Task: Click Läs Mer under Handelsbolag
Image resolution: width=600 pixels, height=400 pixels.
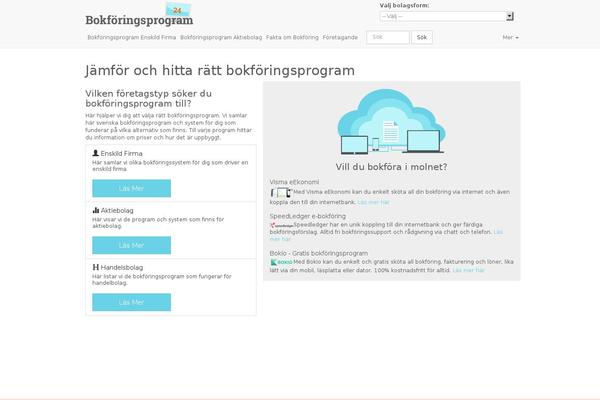Action: click(132, 302)
